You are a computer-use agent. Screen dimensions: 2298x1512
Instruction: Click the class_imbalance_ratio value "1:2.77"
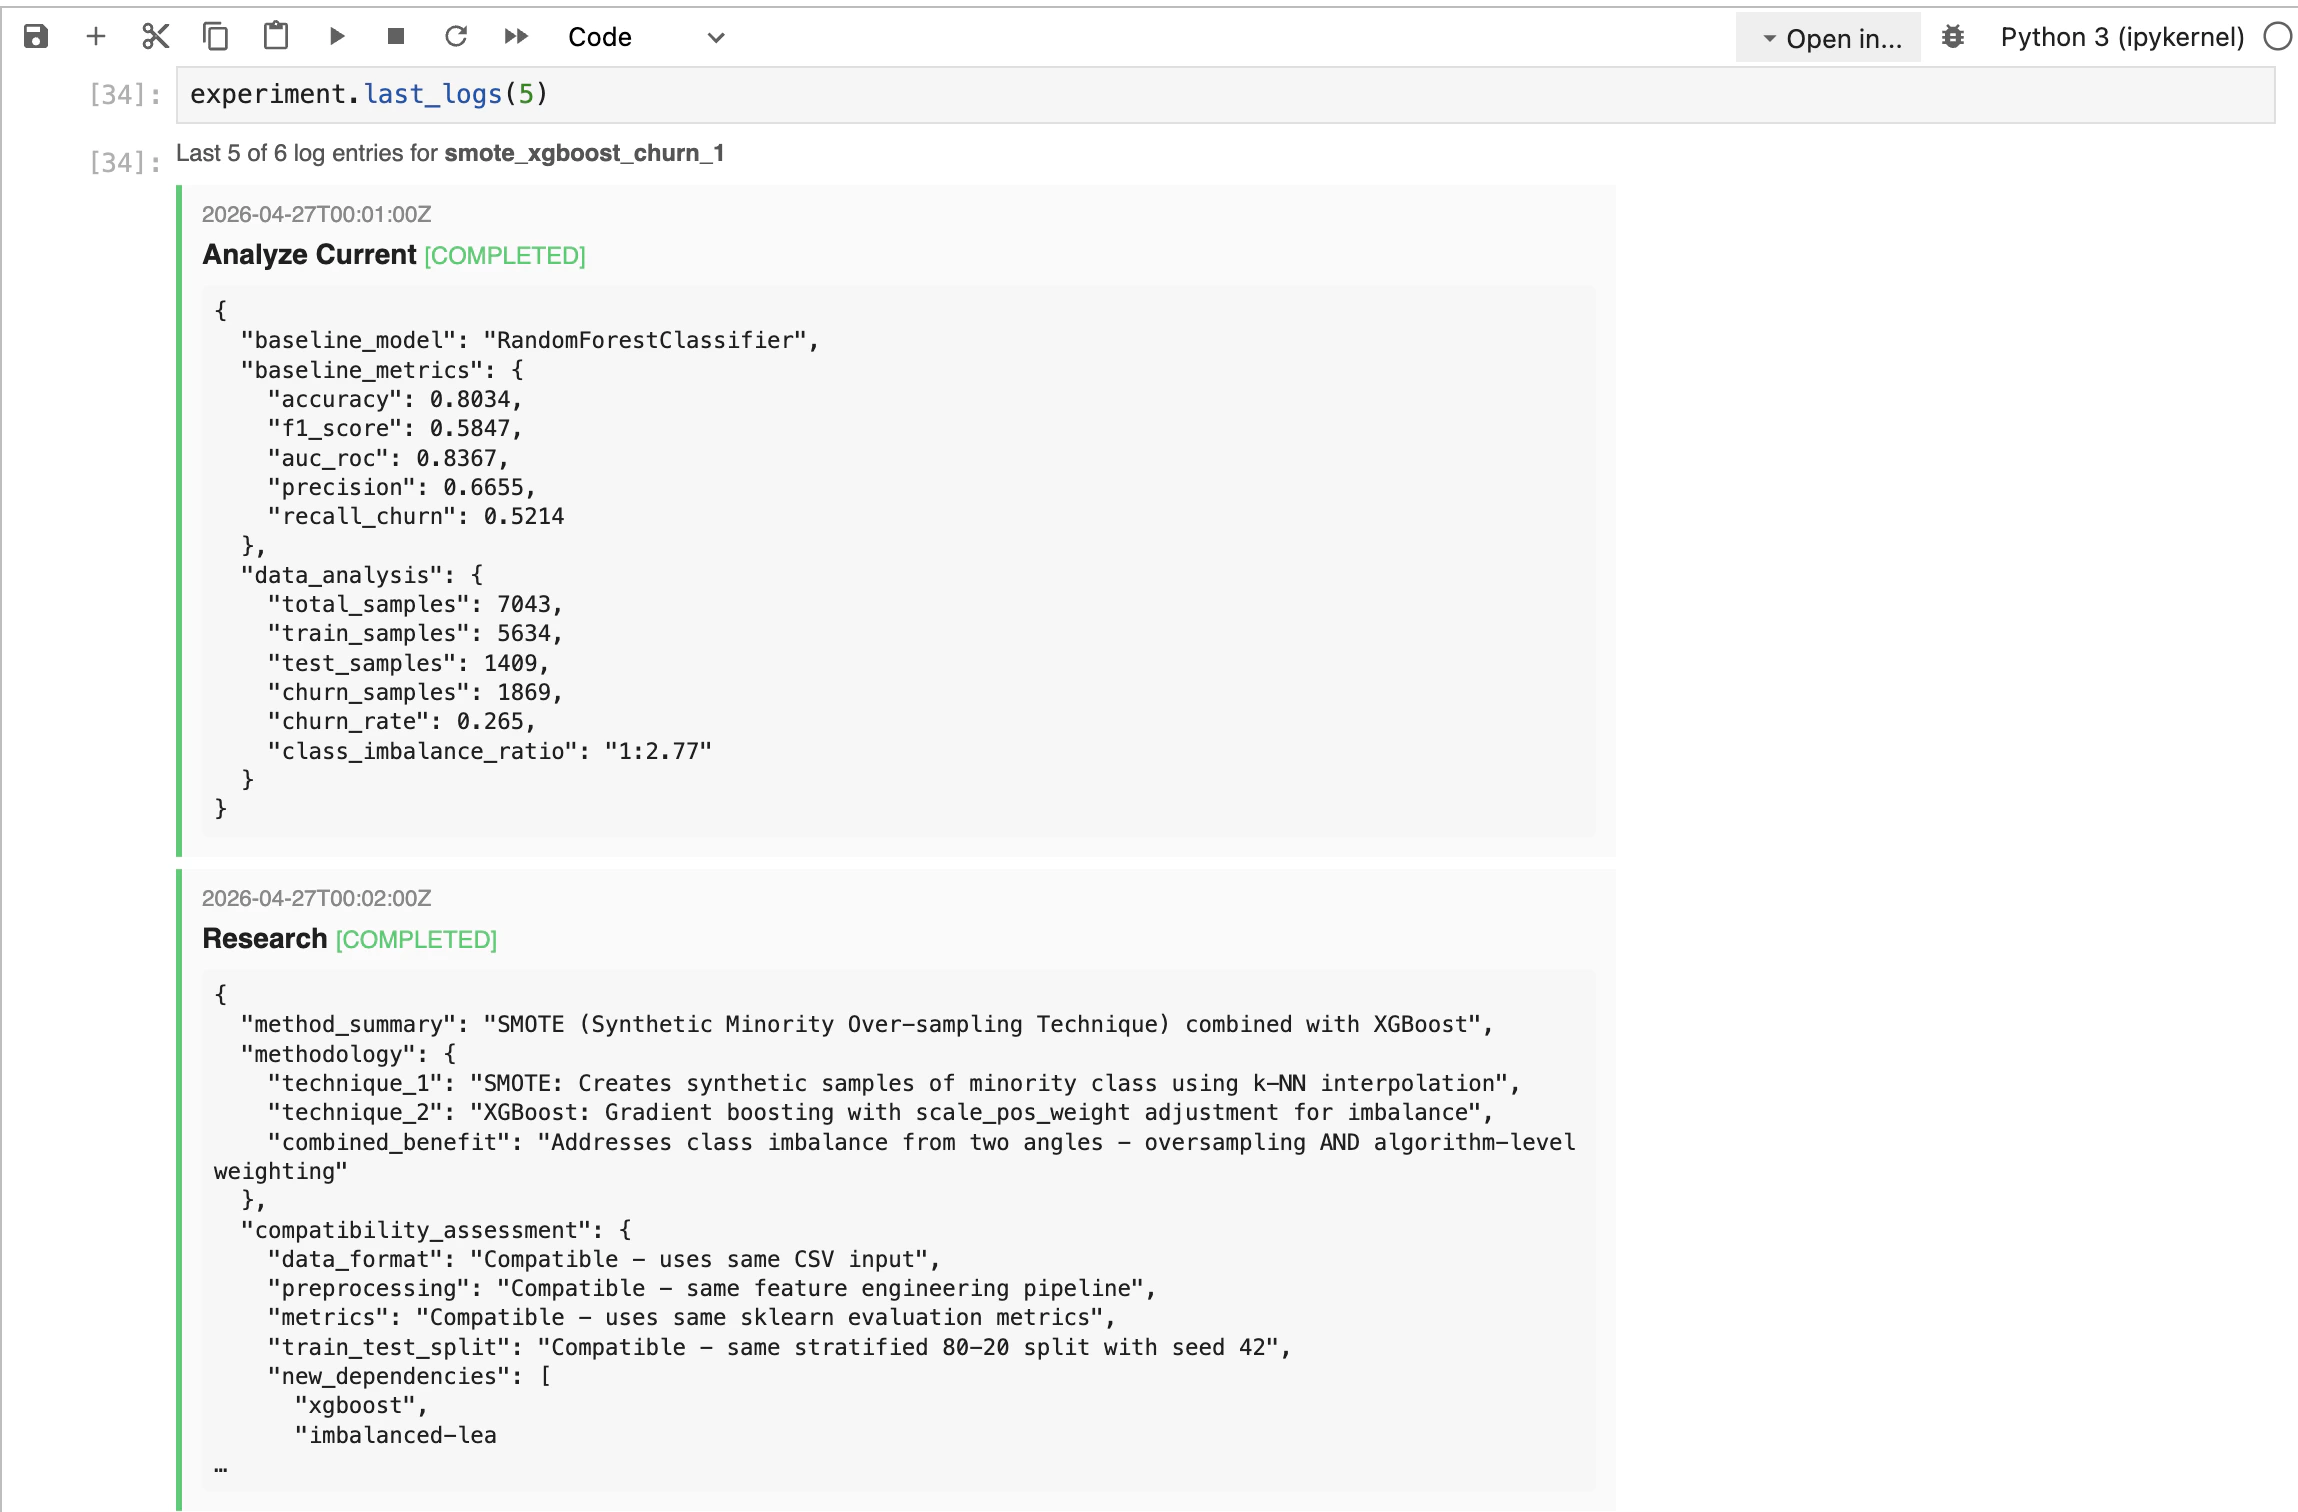click(x=658, y=752)
